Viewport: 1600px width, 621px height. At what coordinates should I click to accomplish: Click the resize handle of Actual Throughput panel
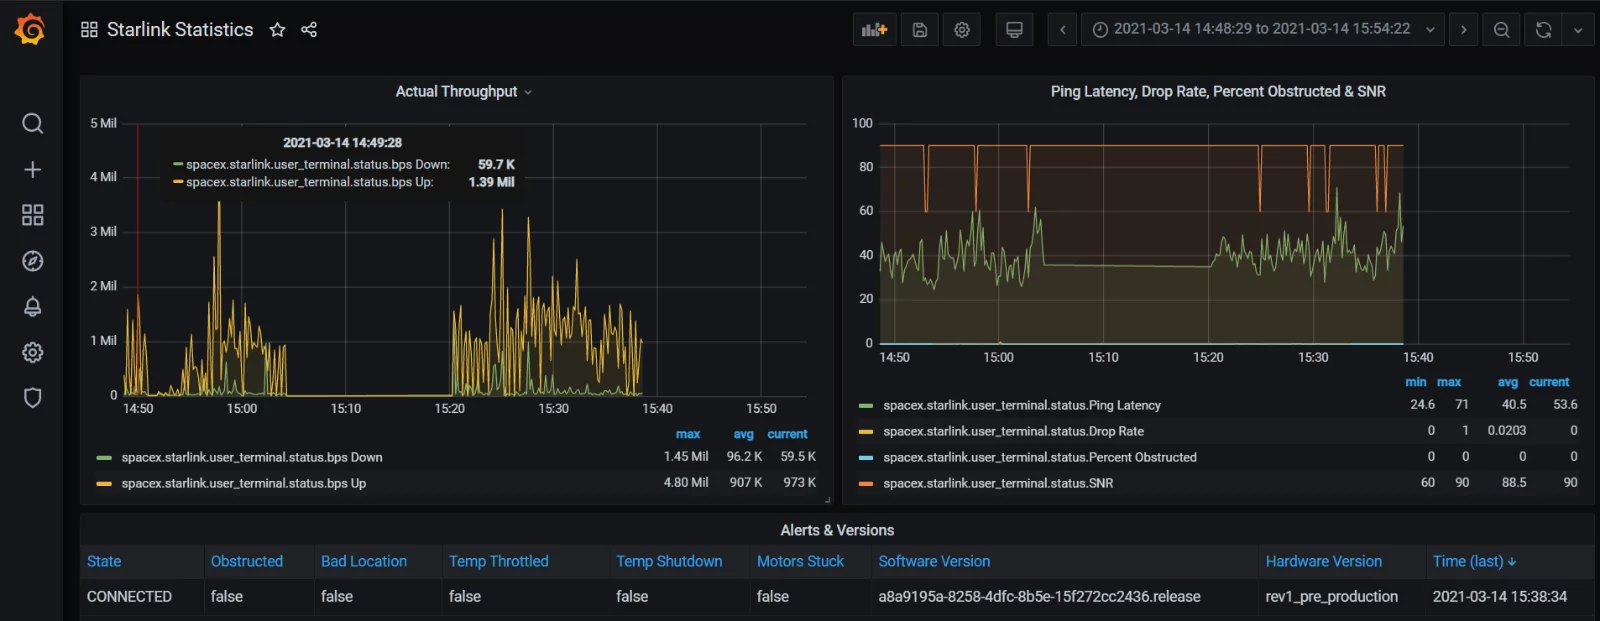click(x=826, y=498)
